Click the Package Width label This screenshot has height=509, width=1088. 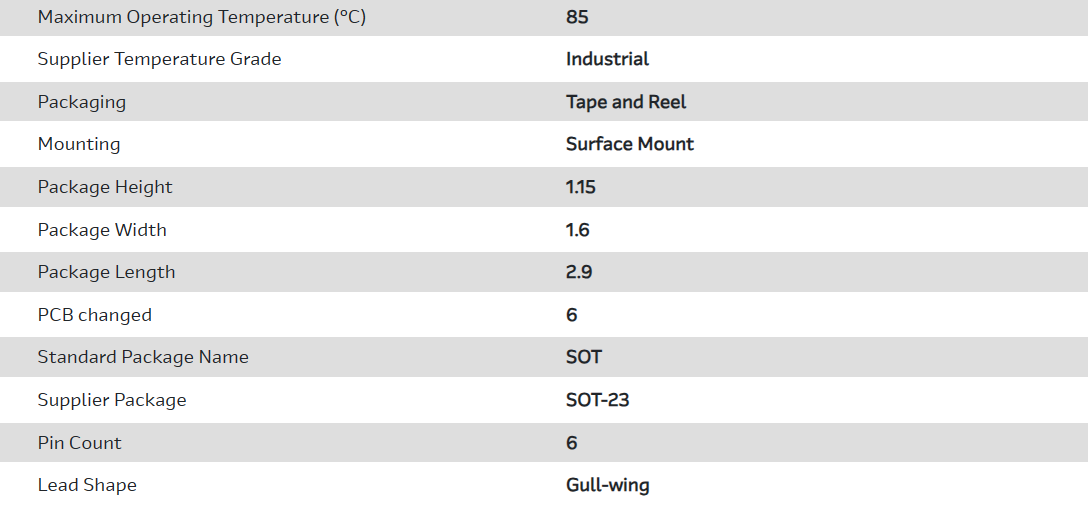click(x=102, y=230)
